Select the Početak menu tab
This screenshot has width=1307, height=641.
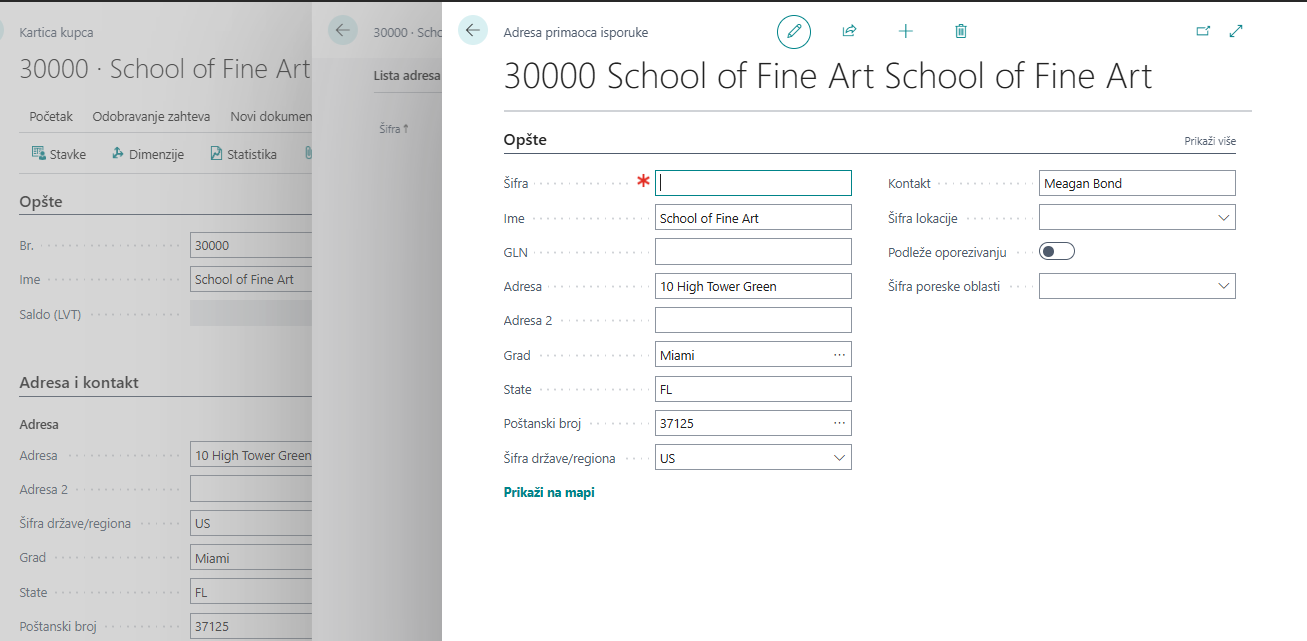coord(51,117)
